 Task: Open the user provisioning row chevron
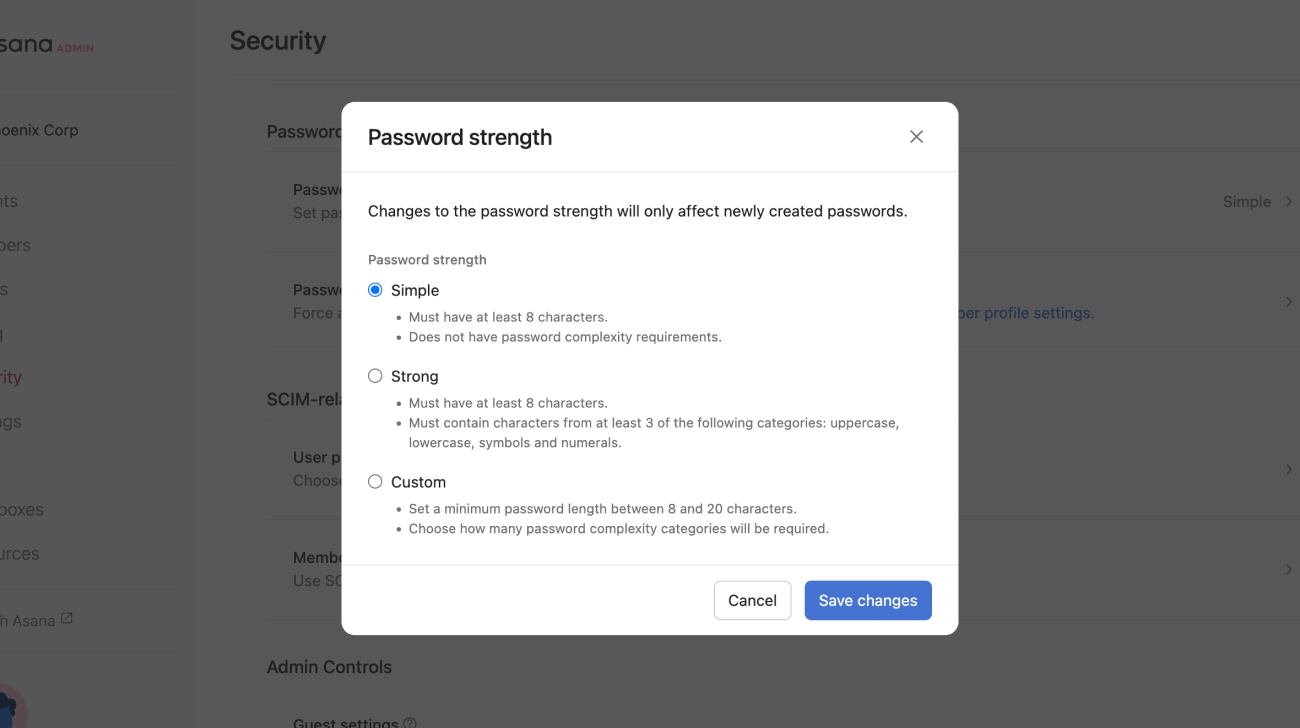coord(1289,469)
